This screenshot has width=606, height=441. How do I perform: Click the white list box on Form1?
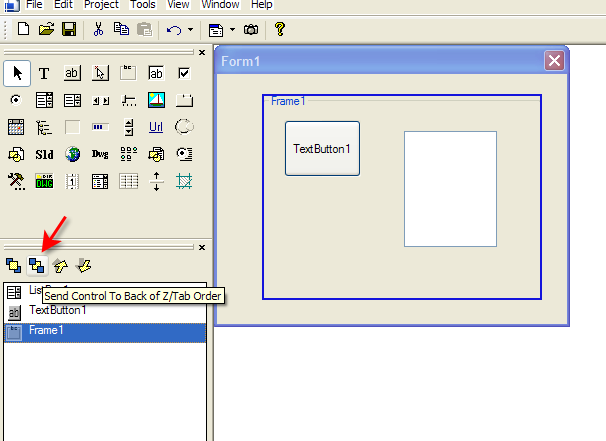450,189
